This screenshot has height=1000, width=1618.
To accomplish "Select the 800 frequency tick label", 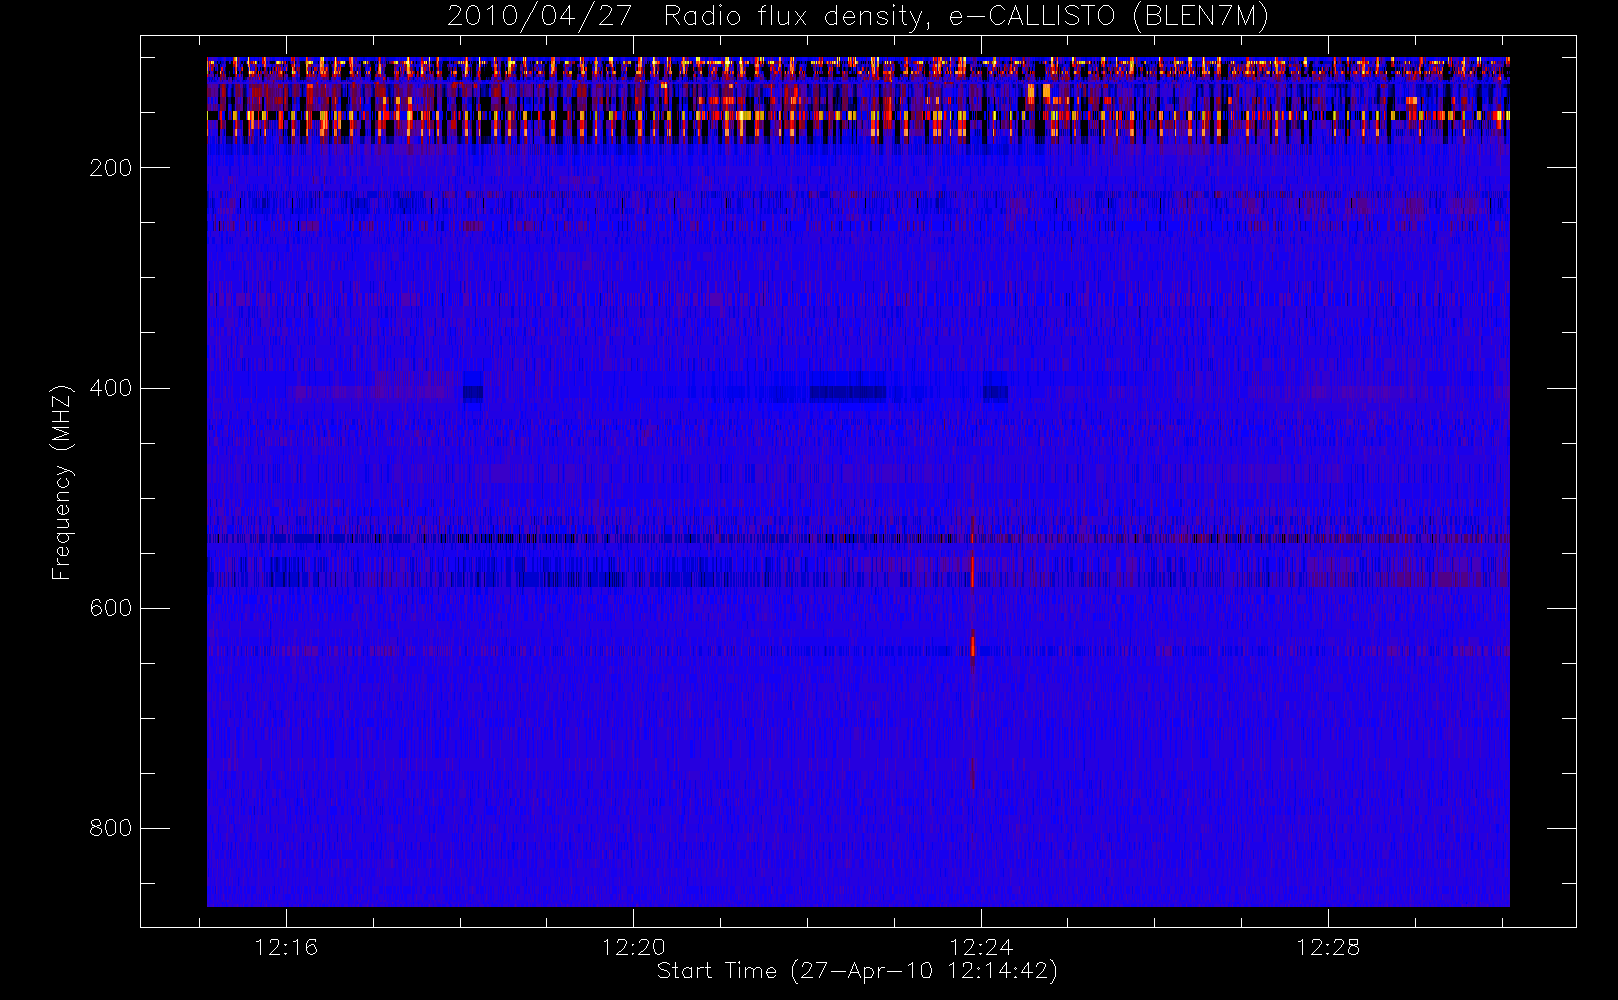I will point(110,828).
